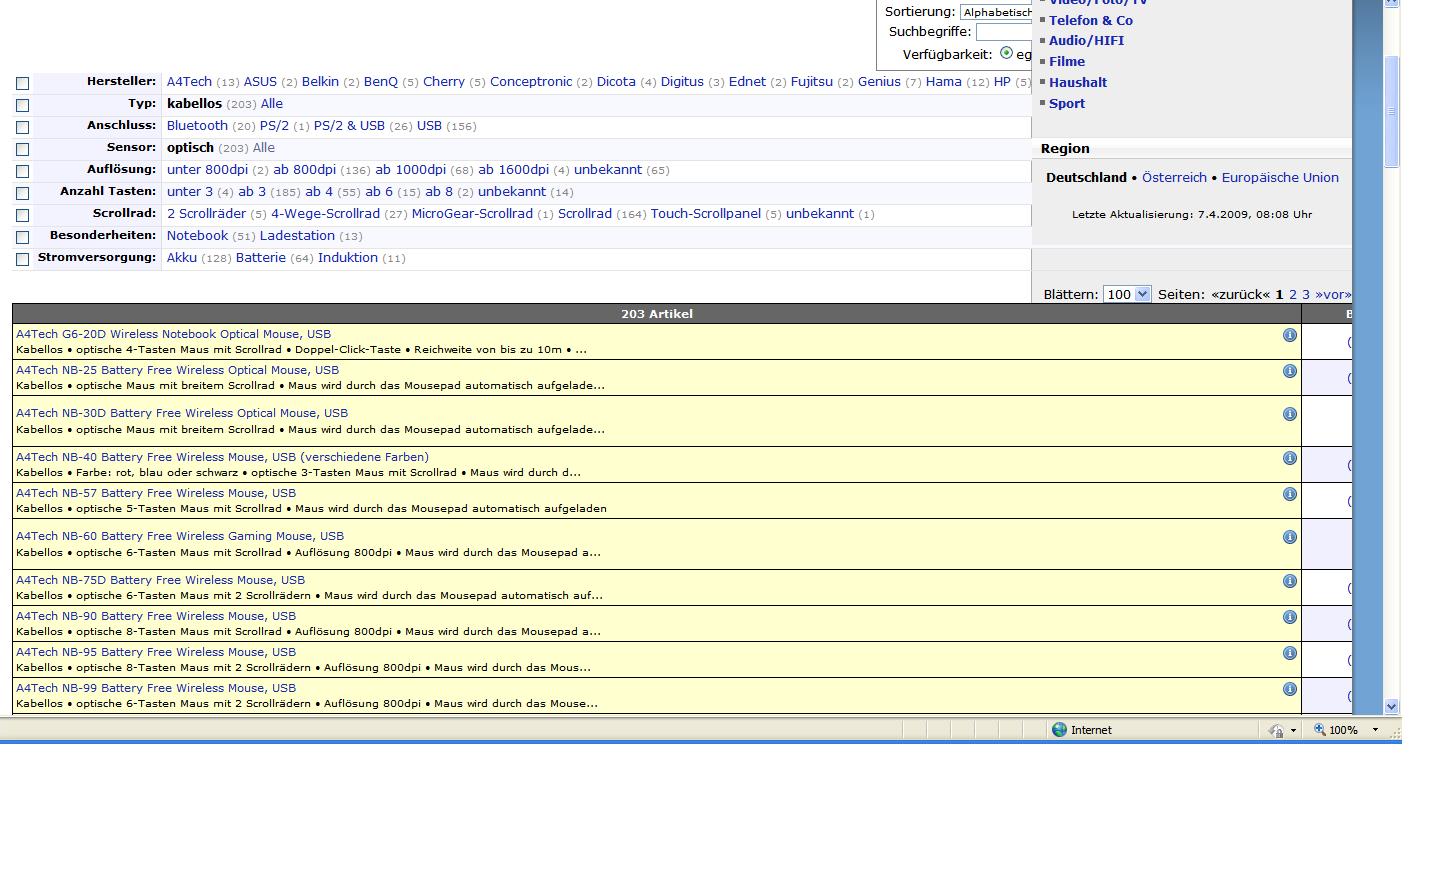The width and height of the screenshot is (1440, 870).
Task: Open A4Tech G6-20D Wireless Notebook Optical Mouse
Action: (173, 334)
